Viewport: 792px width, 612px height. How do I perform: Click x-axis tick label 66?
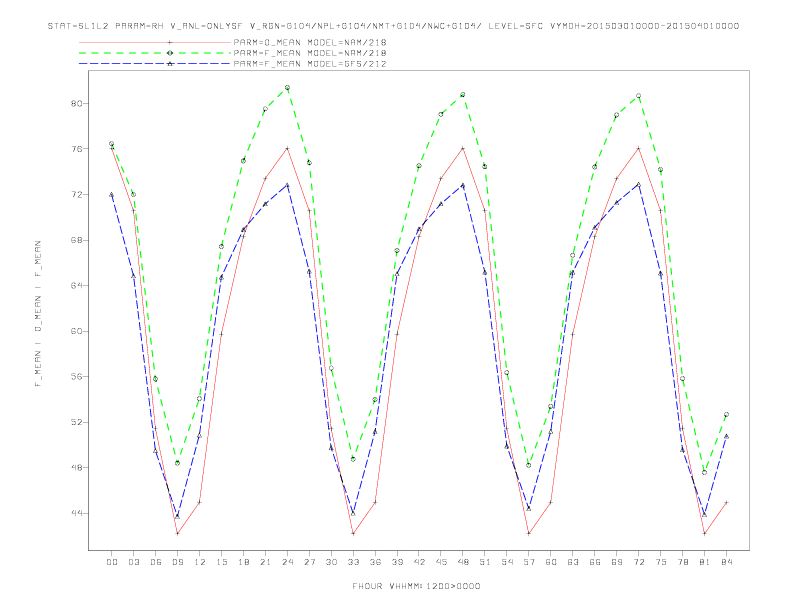click(595, 562)
